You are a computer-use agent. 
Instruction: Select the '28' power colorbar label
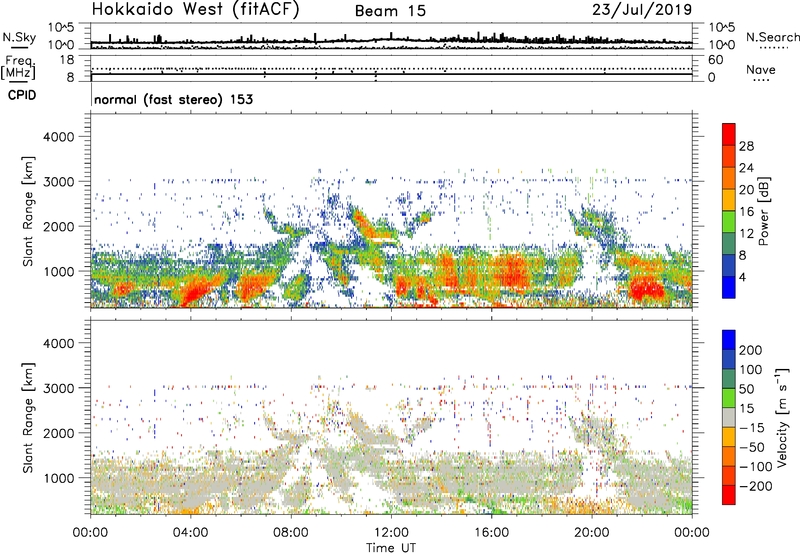tap(746, 146)
